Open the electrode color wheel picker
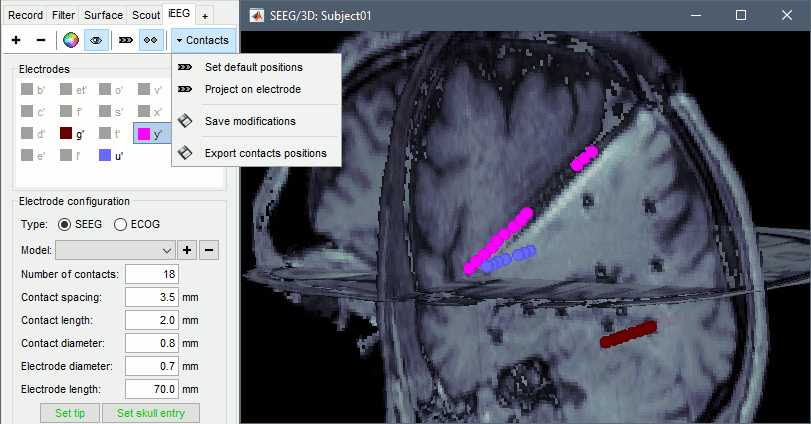 point(70,40)
